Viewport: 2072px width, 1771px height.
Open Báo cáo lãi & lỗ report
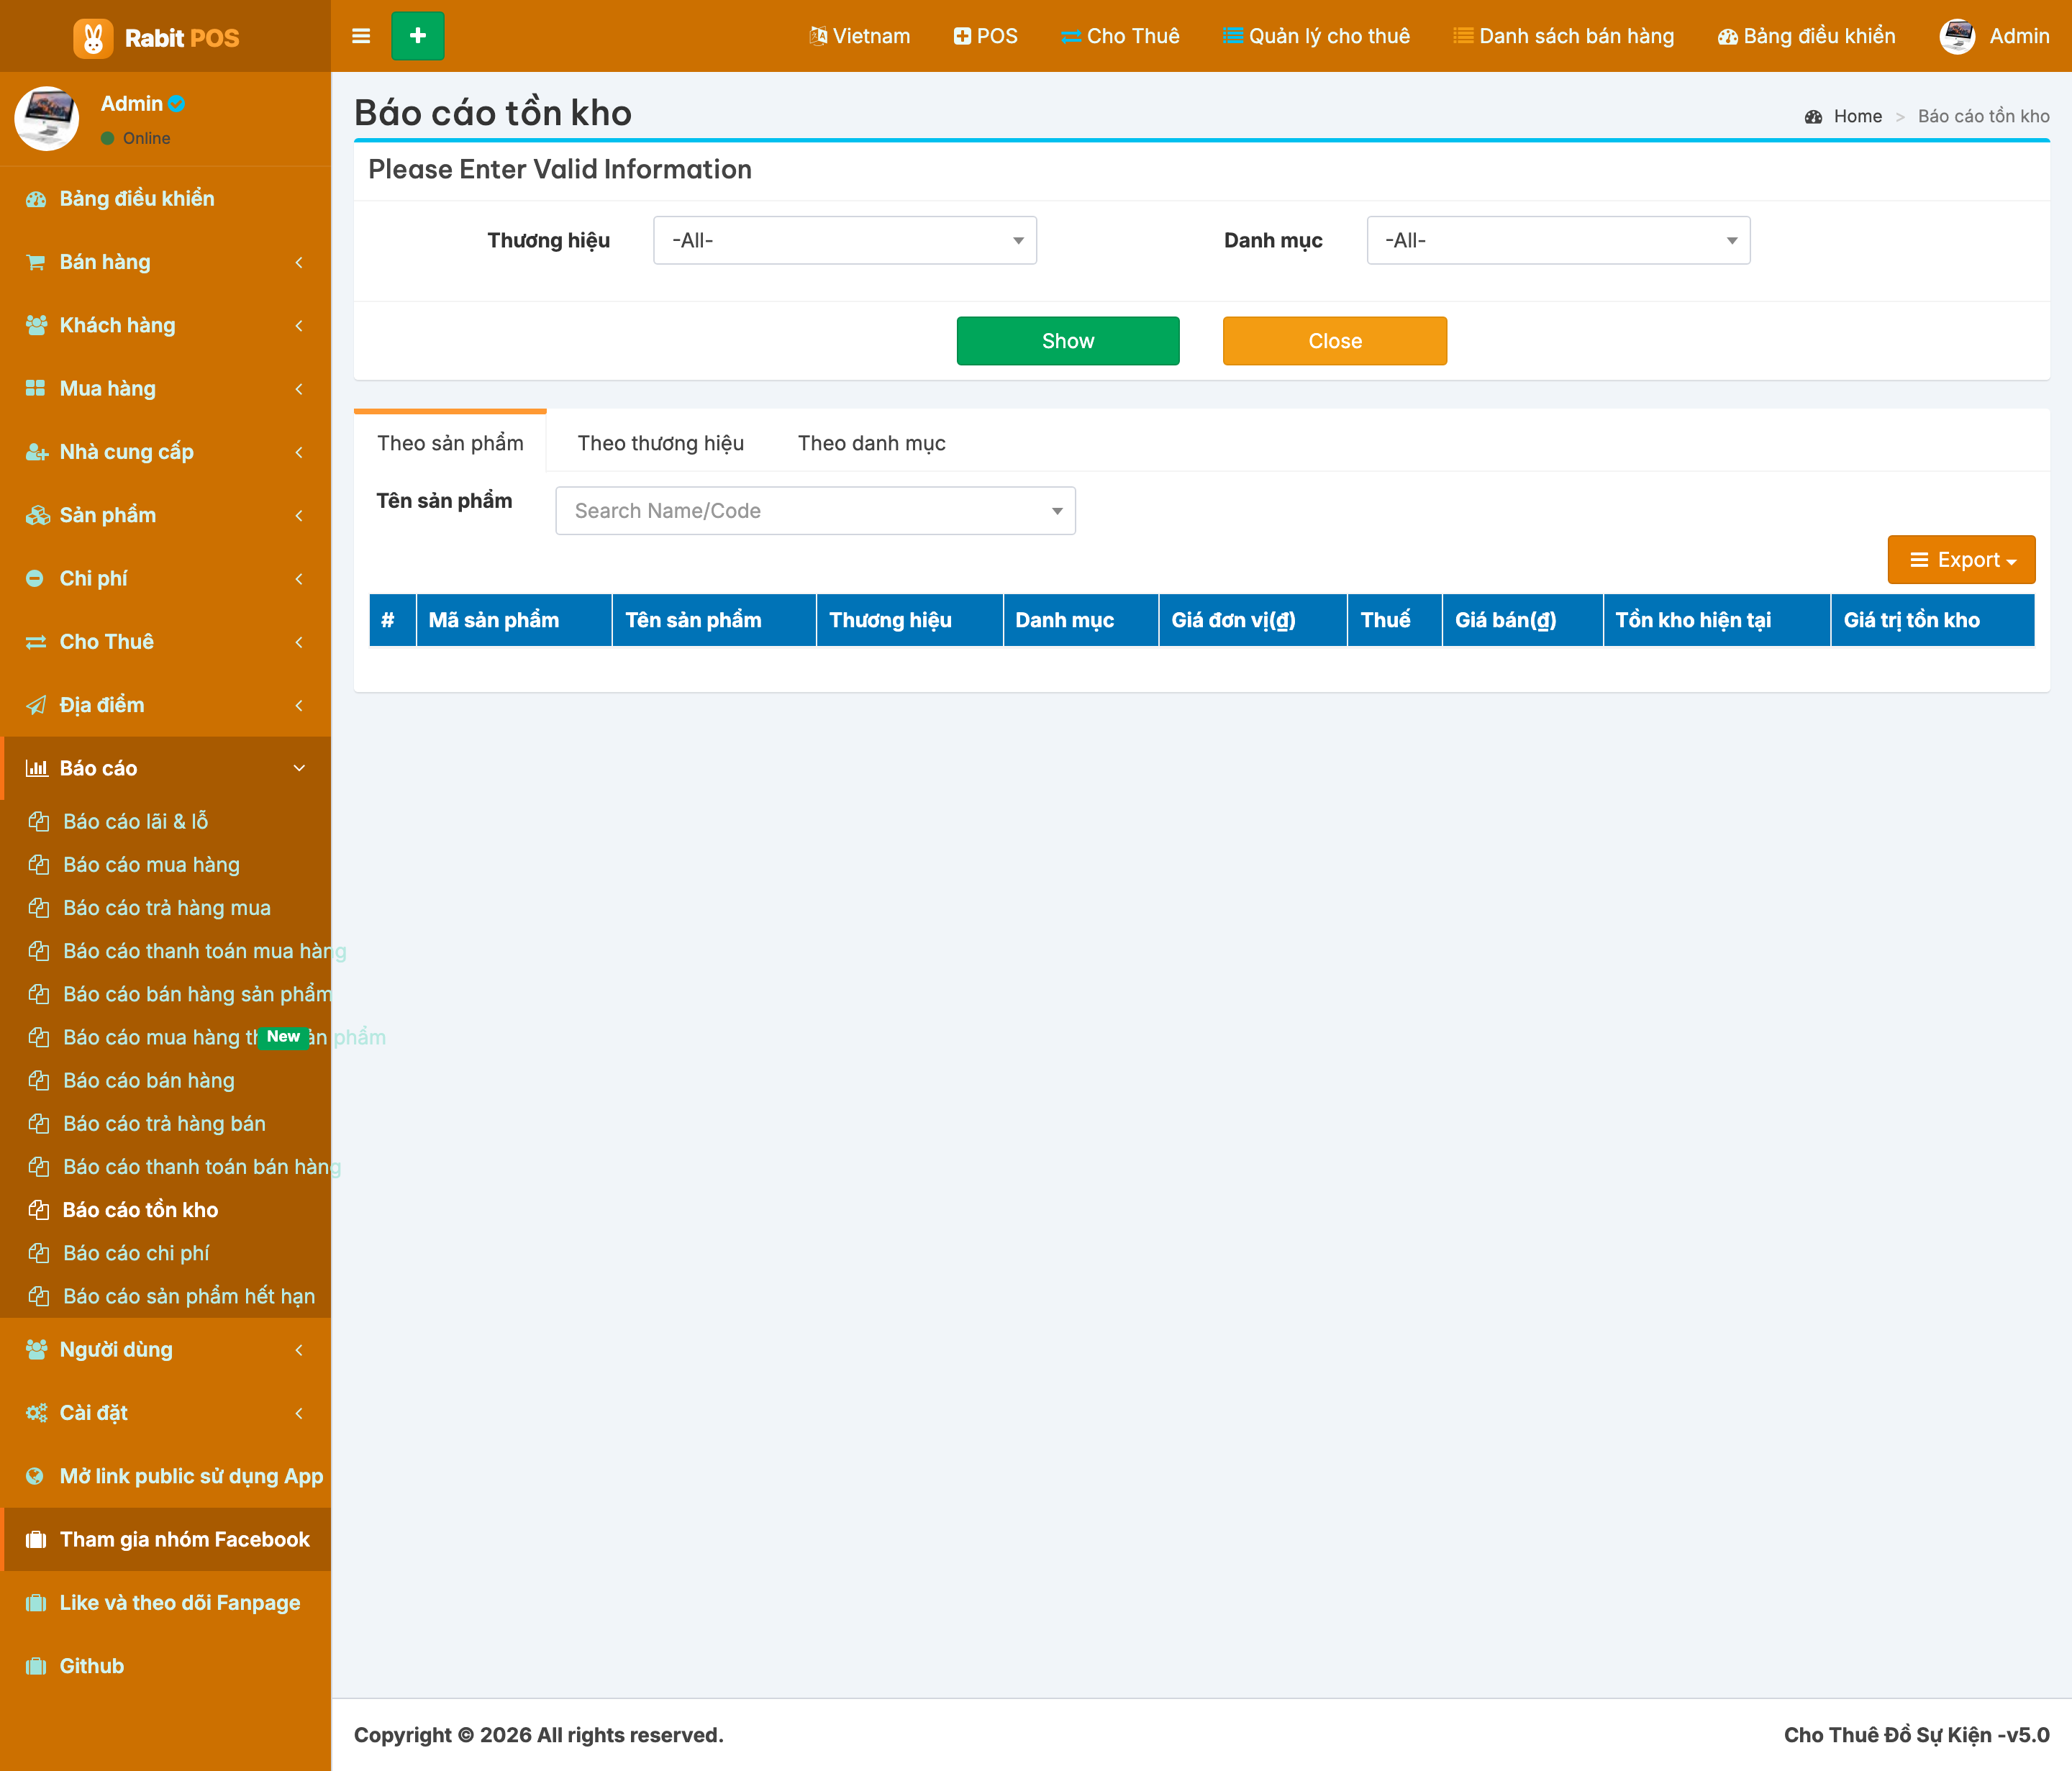tap(135, 821)
